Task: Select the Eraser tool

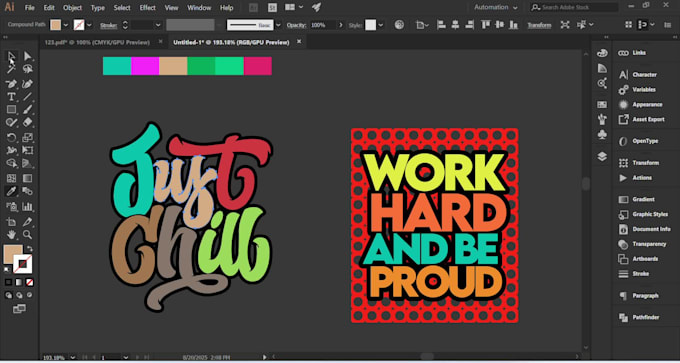Action: 27,123
